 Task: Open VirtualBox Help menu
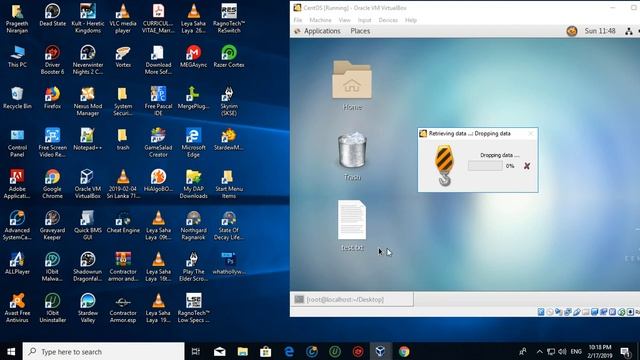pos(411,20)
